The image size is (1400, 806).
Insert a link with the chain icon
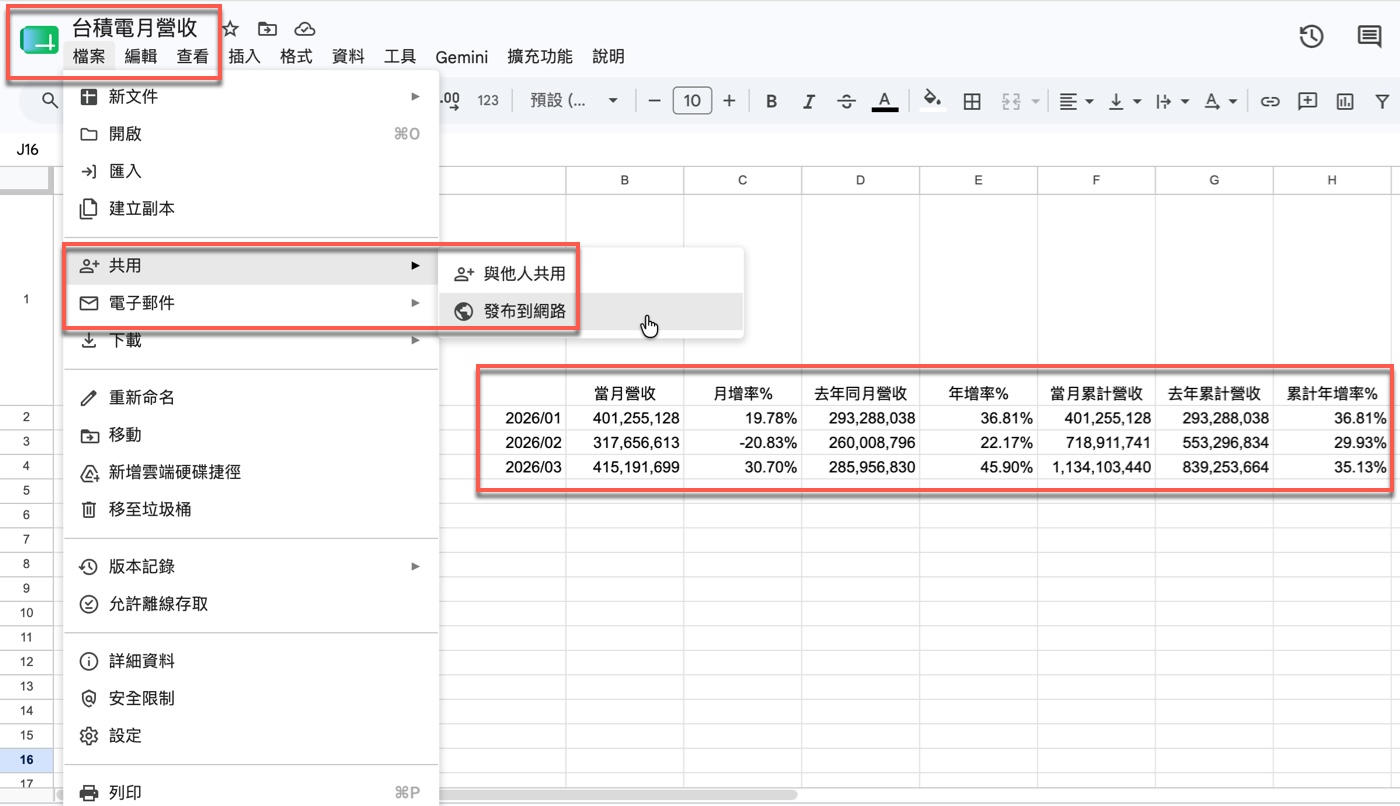(1270, 101)
